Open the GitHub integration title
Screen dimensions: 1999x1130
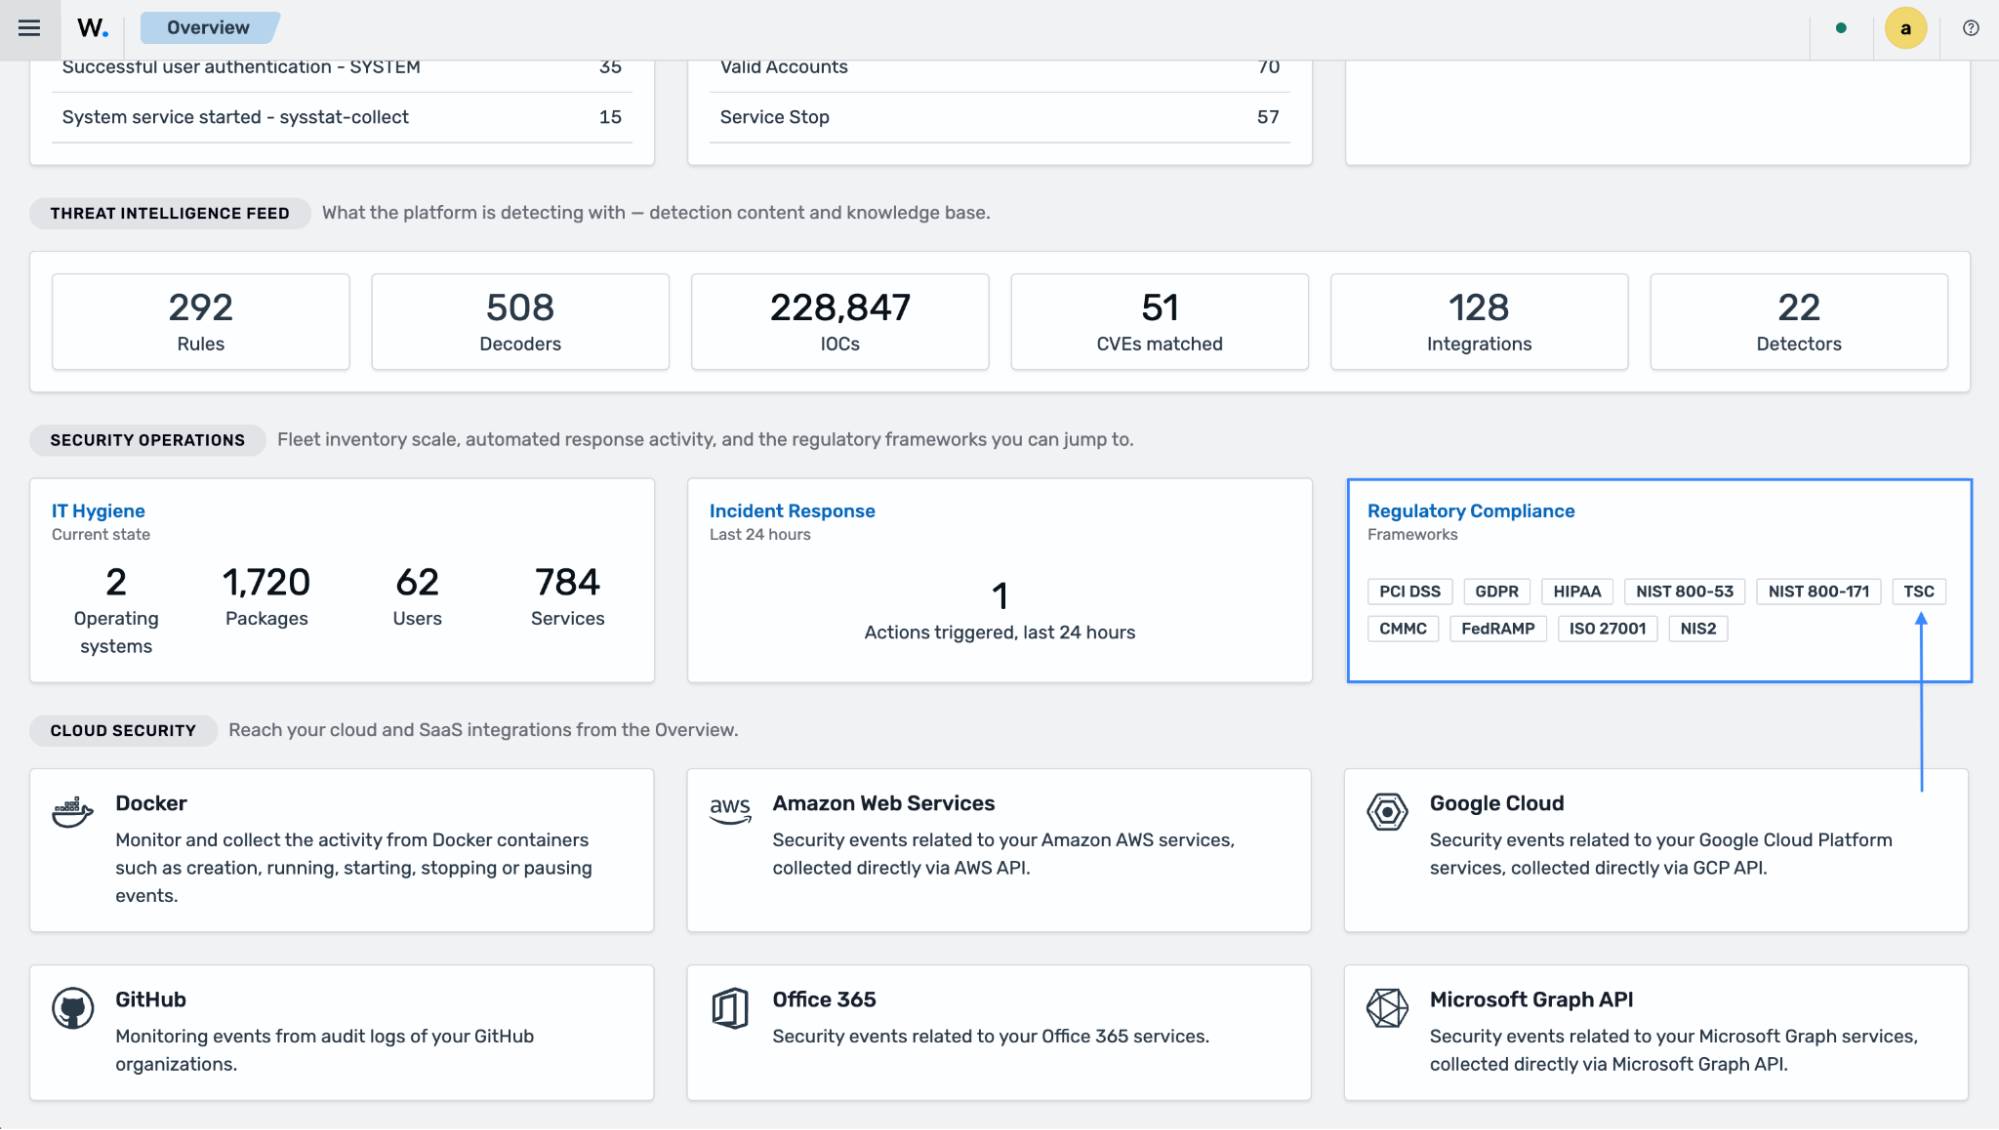(x=151, y=1000)
